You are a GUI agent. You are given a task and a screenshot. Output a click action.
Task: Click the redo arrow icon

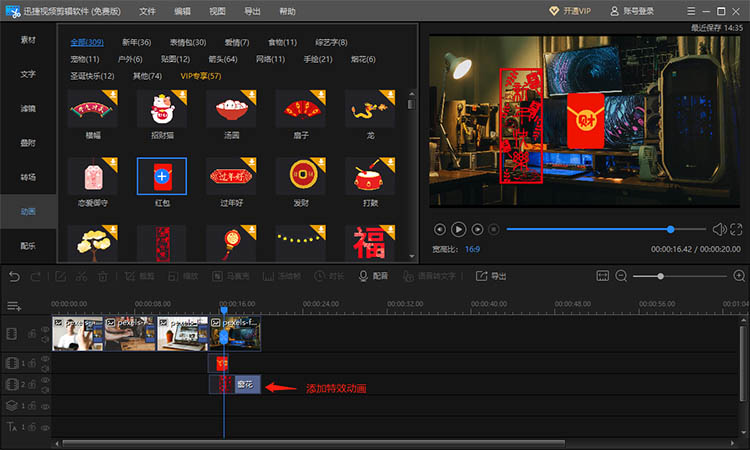click(x=35, y=276)
